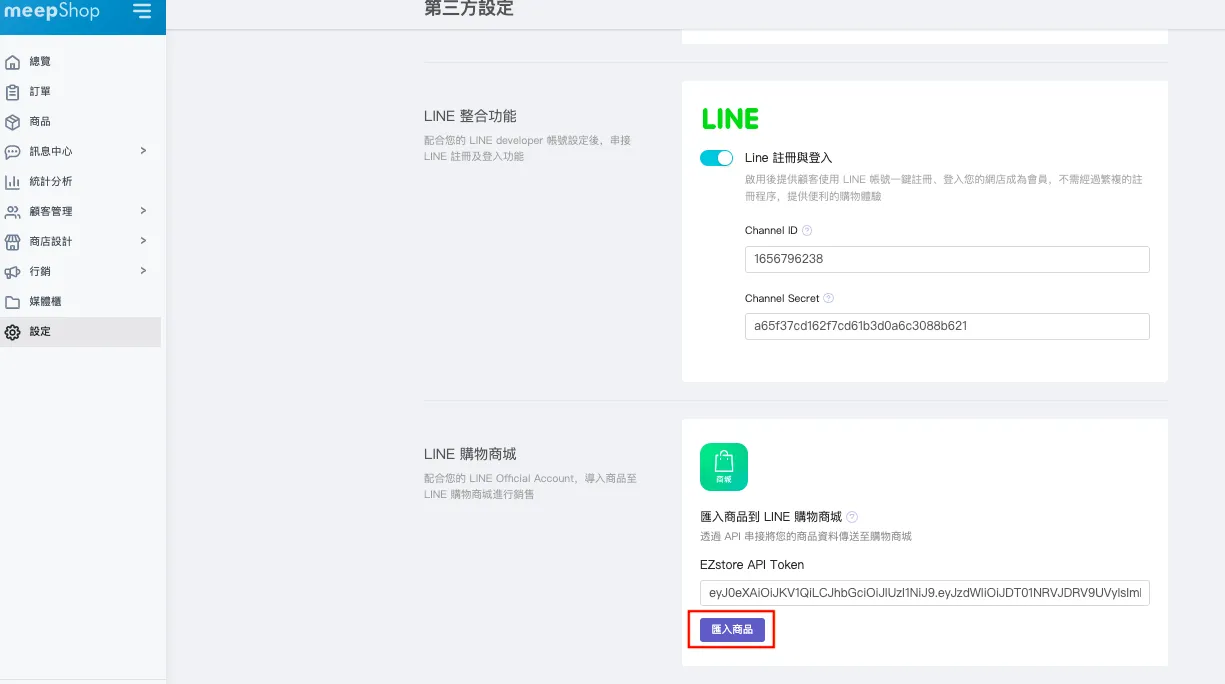Disable the Line 註冊與登入 switch
The height and width of the screenshot is (684, 1225).
pyautogui.click(x=717, y=158)
